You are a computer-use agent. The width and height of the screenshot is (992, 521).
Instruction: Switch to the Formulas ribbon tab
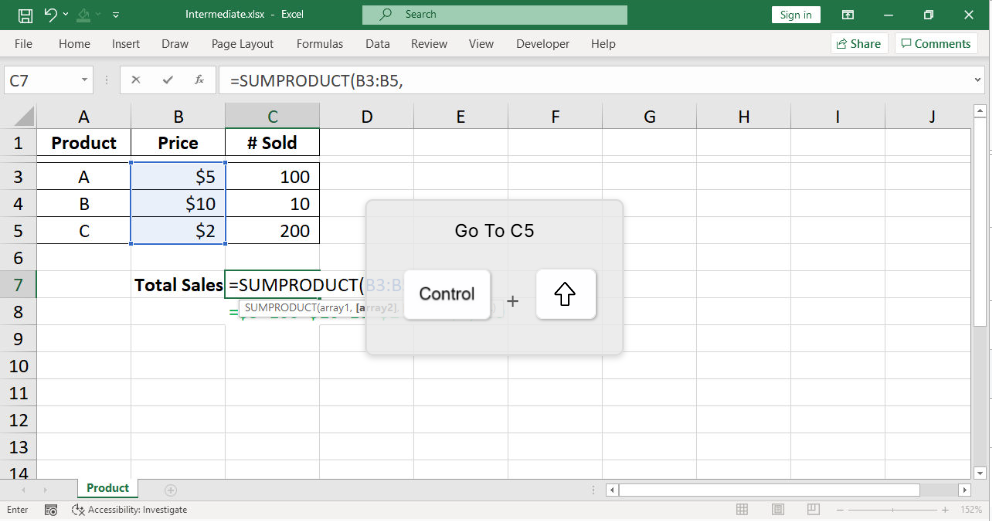point(319,44)
